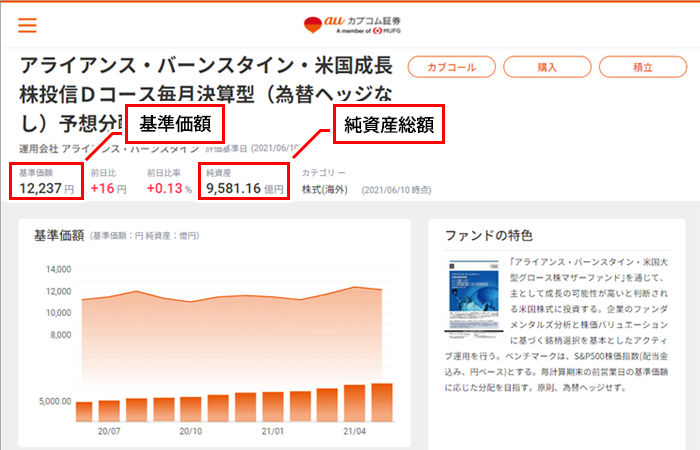The width and height of the screenshot is (700, 450).
Task: Click the (2021/06/10 時点) date text
Action: (396, 190)
